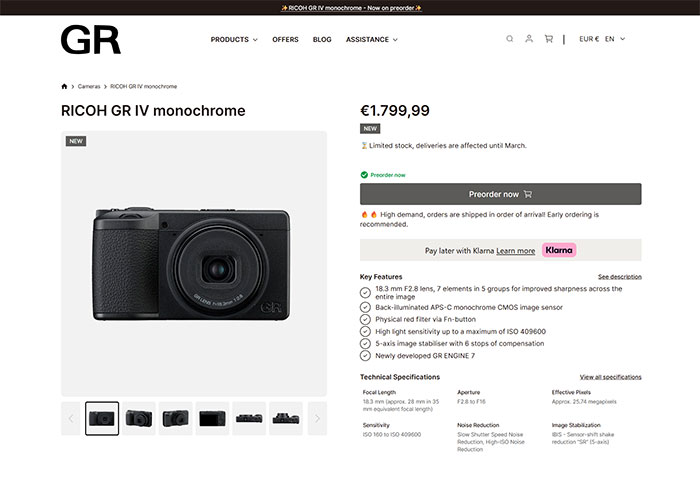Open the EUR € EN language selector
The image size is (700, 488).
[x=602, y=39]
